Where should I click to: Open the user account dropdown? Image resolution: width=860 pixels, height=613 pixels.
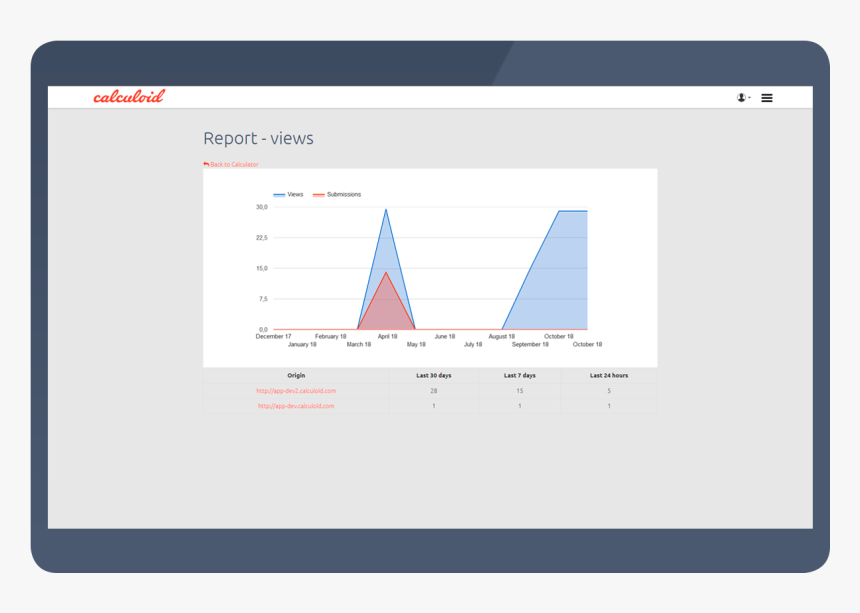(x=743, y=98)
